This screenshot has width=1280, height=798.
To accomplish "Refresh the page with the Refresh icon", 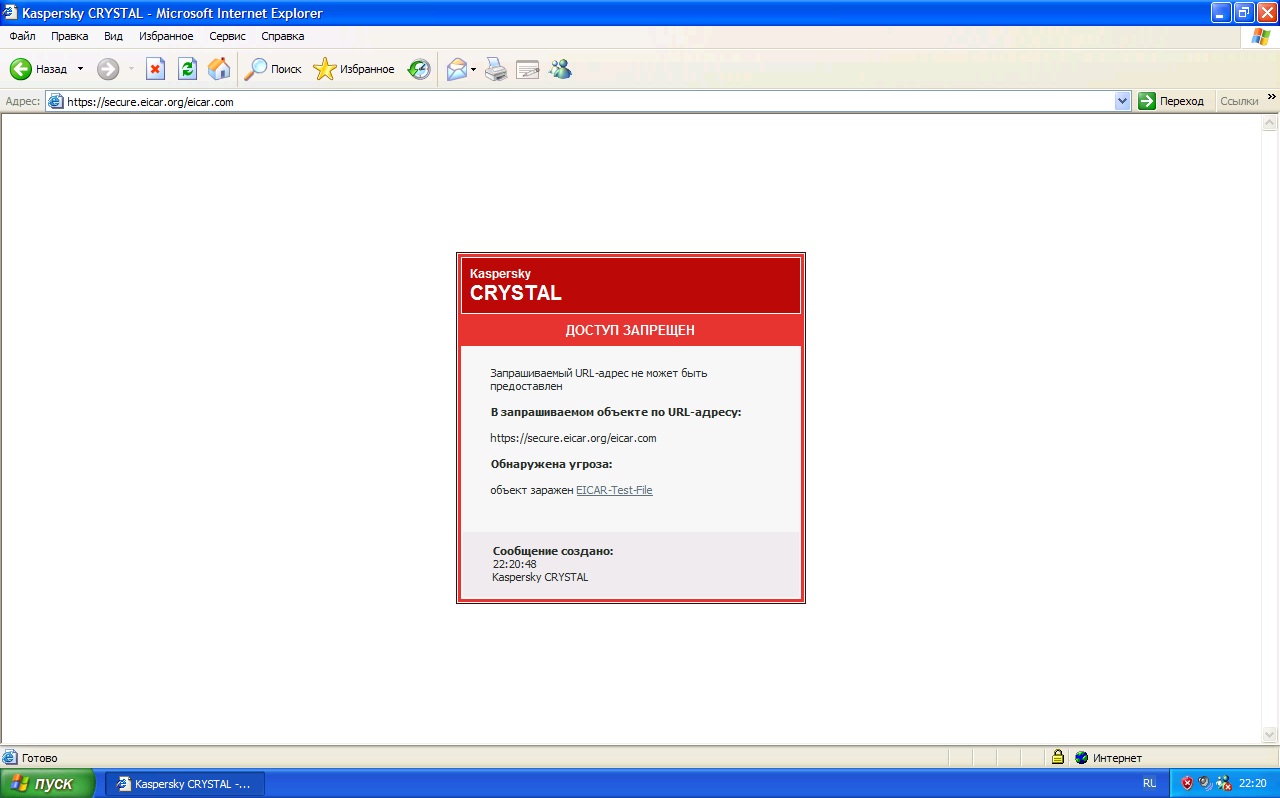I will pyautogui.click(x=187, y=69).
